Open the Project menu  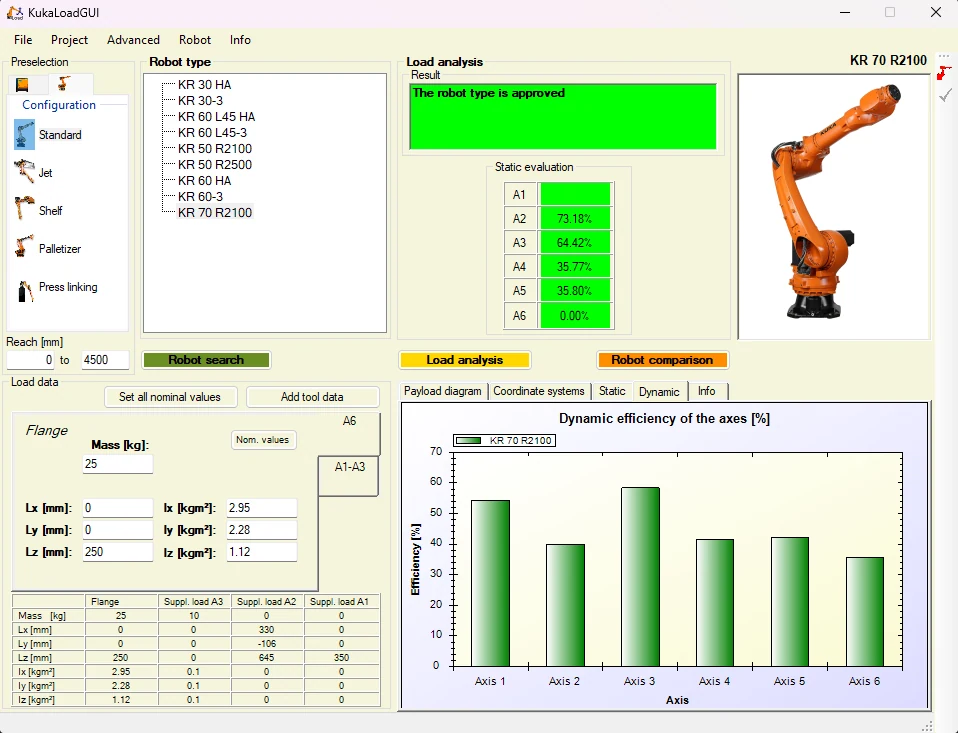point(69,40)
